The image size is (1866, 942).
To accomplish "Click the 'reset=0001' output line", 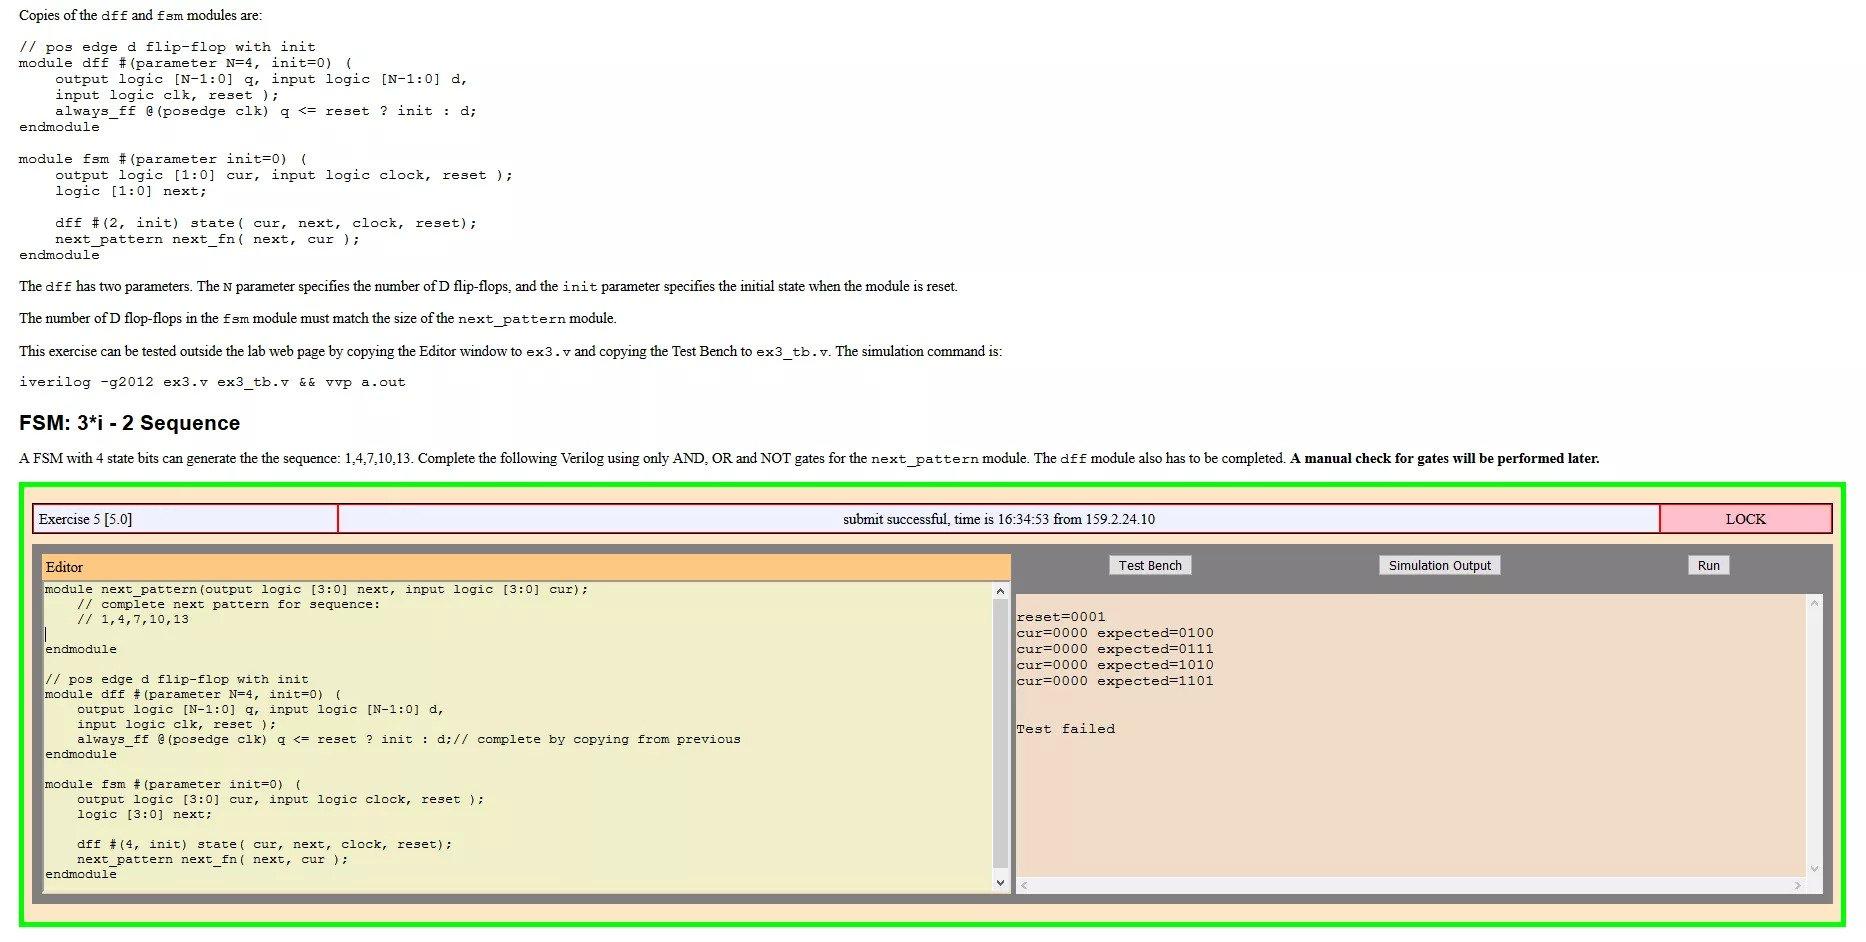I will tap(1061, 617).
